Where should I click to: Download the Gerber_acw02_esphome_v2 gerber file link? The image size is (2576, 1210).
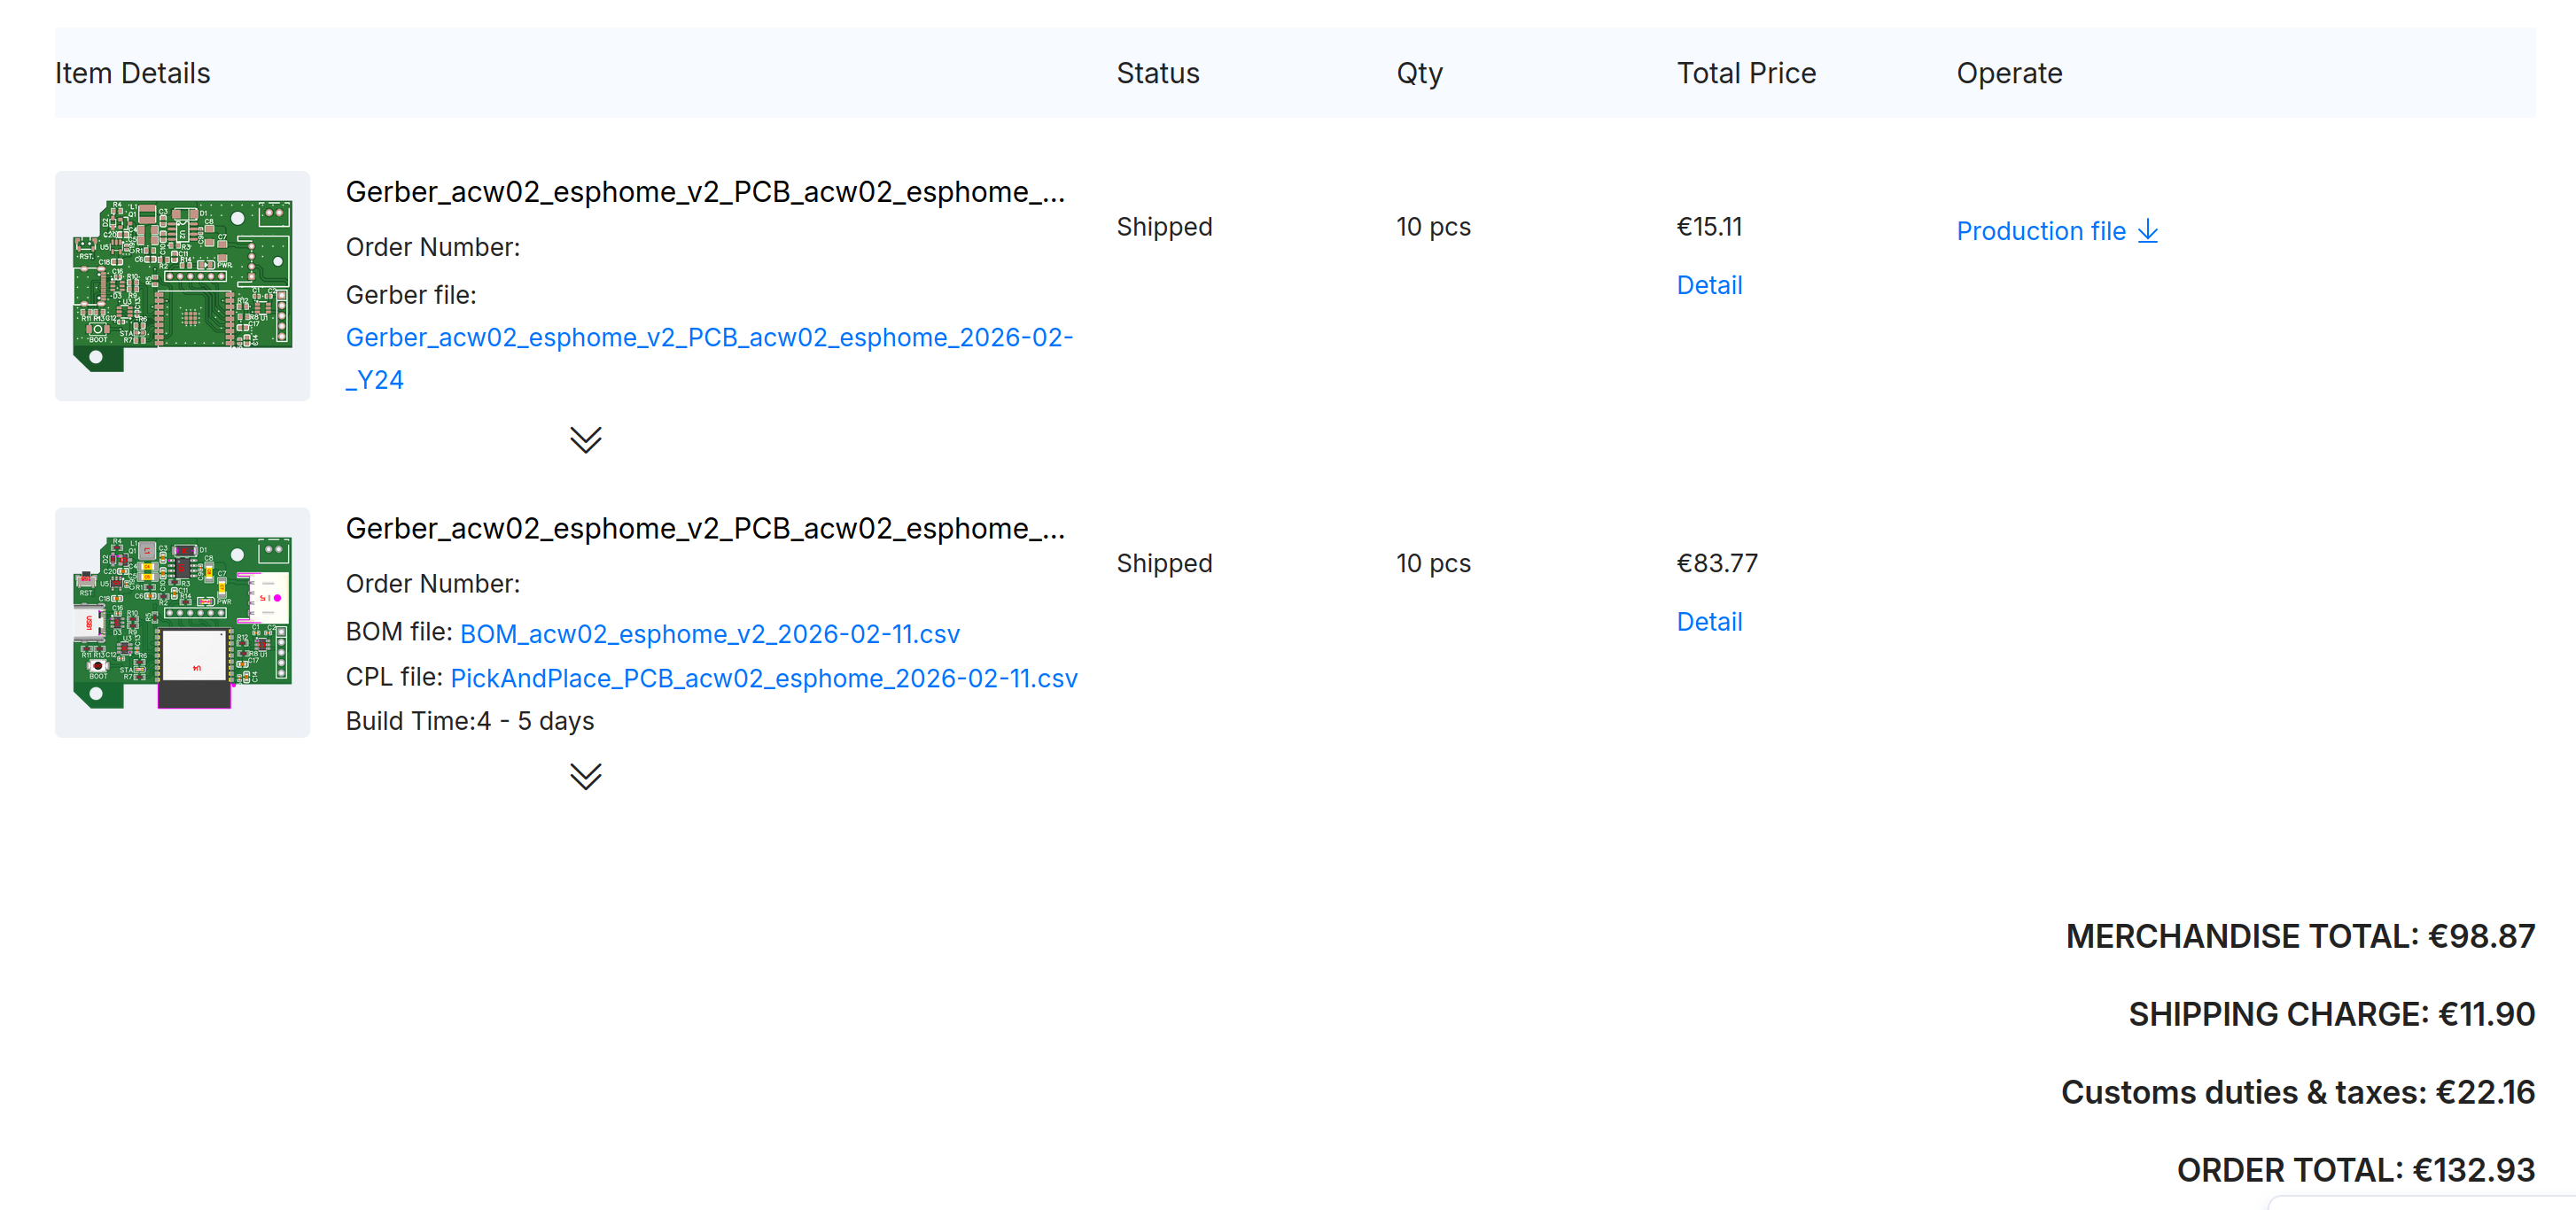pyautogui.click(x=708, y=338)
